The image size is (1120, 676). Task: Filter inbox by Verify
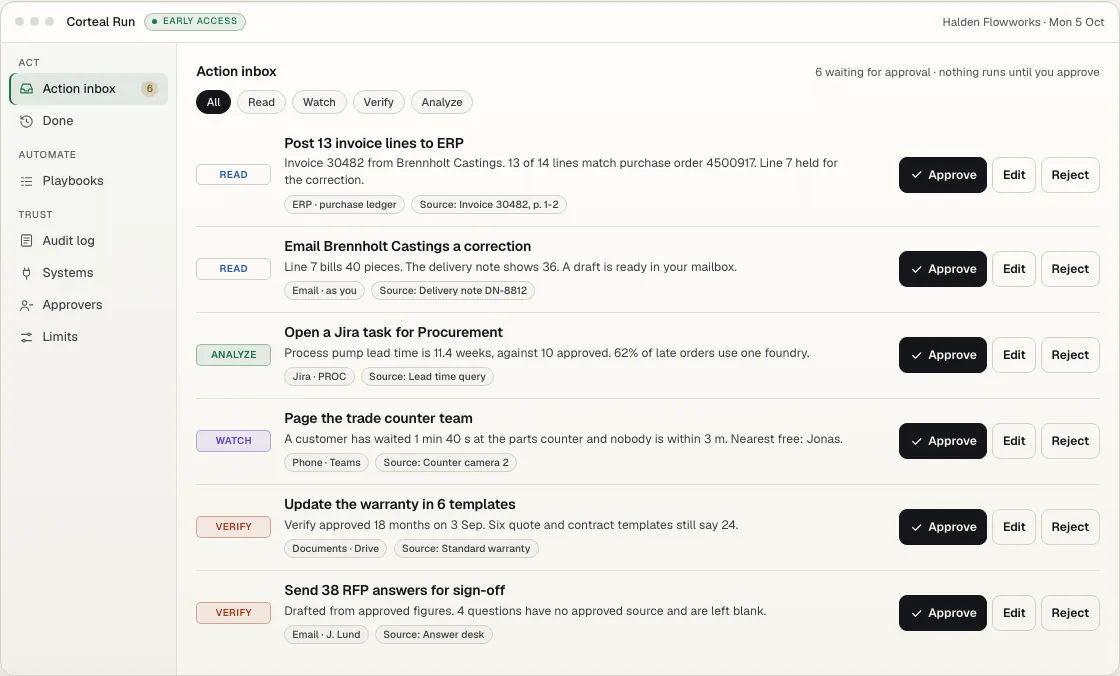click(379, 102)
